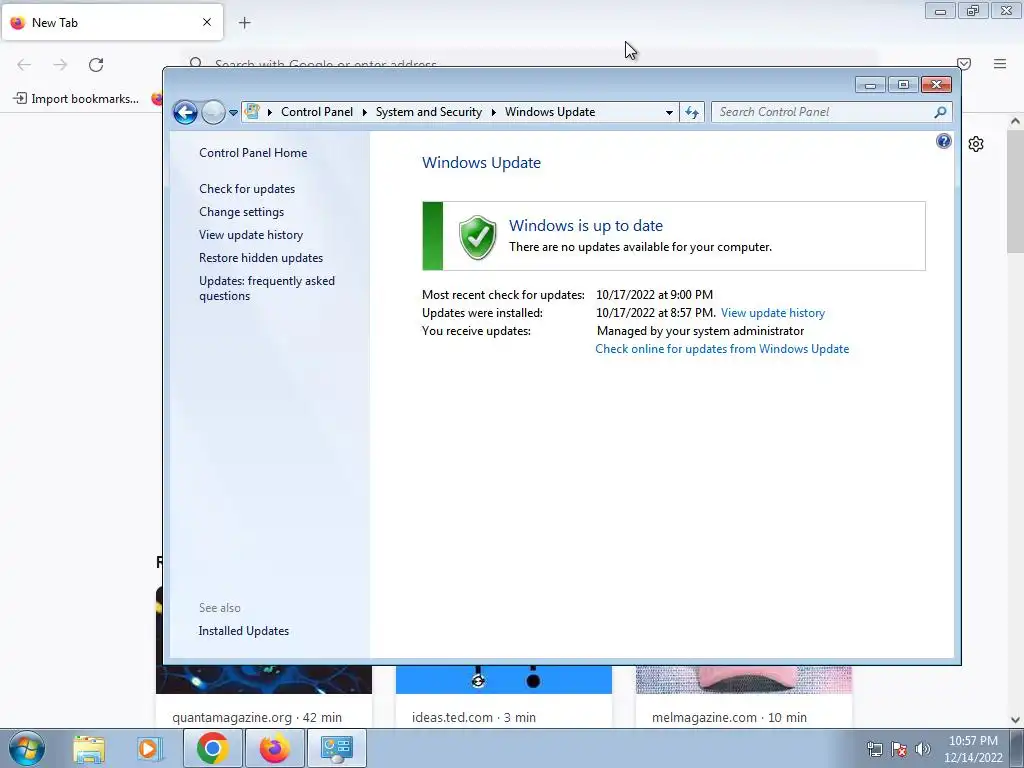
Task: Open ideas.ted.com article card in Firefox
Action: pos(504,697)
